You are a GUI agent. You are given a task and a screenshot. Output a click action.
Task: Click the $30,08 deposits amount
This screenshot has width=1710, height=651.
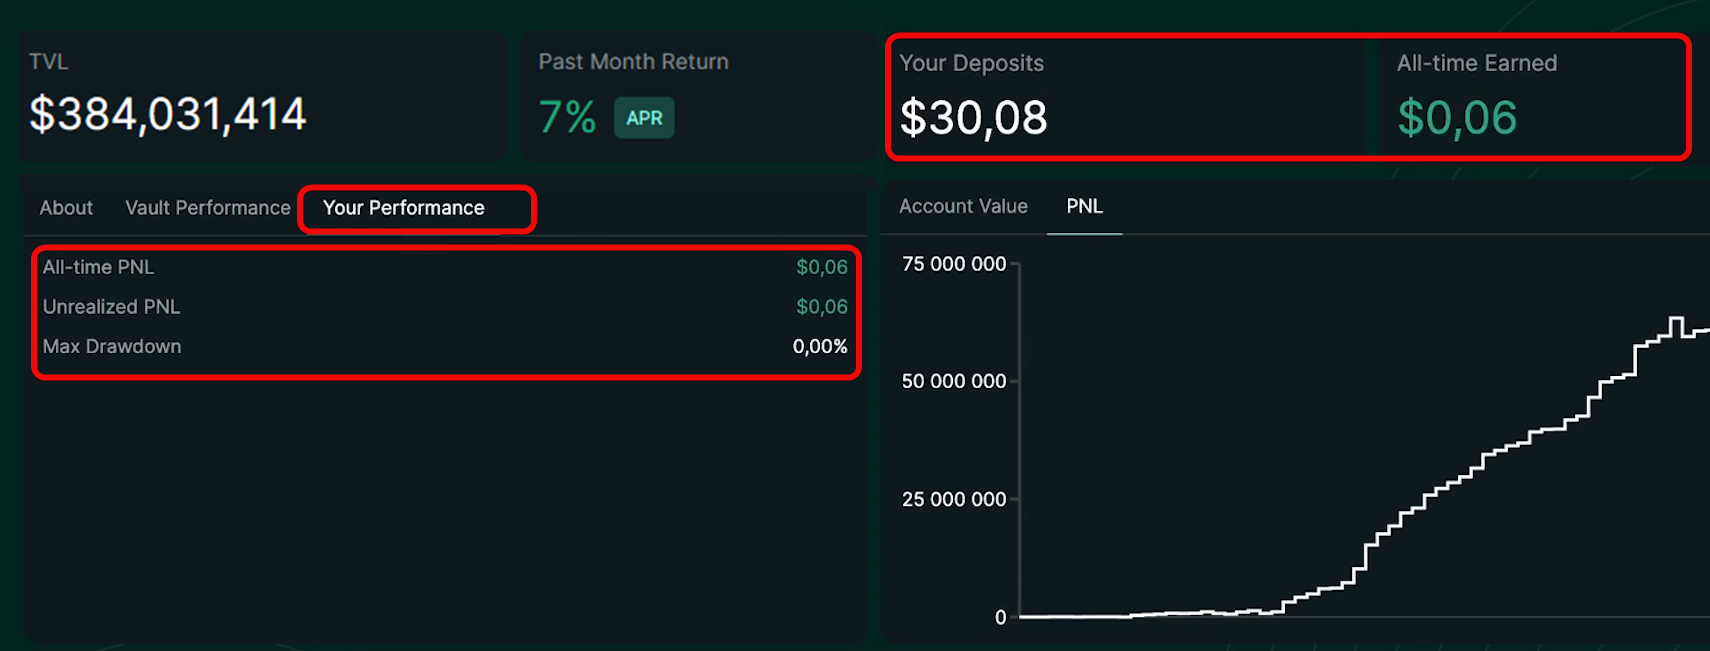pos(973,118)
